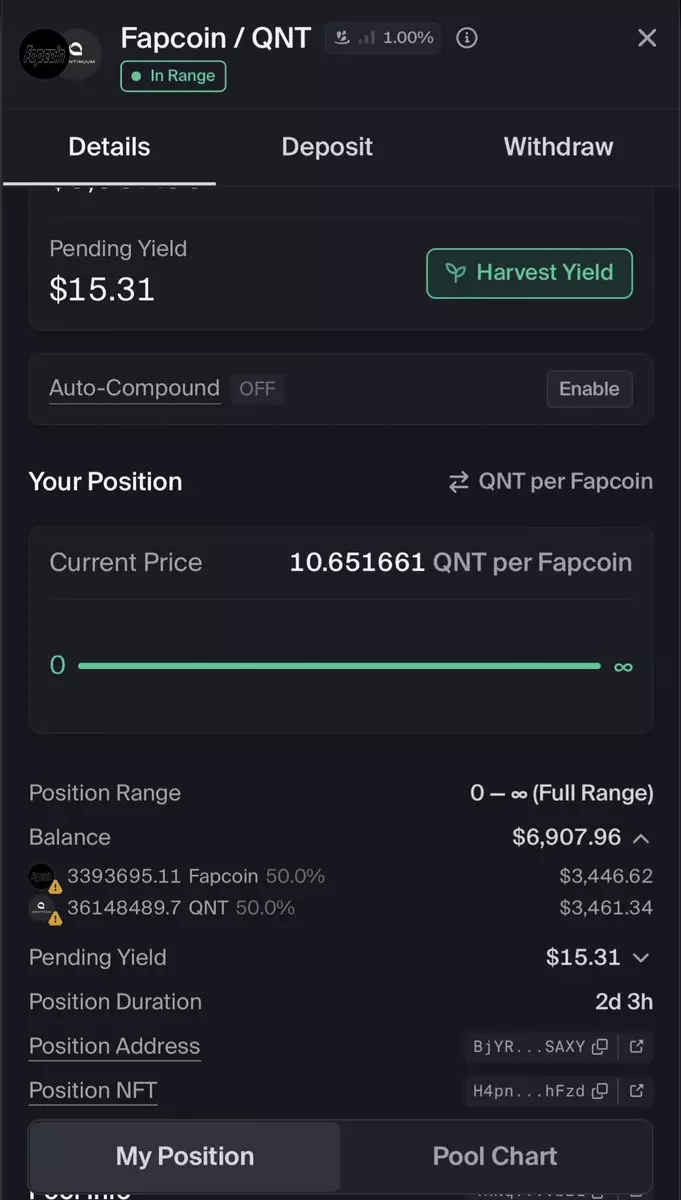Switch to the Withdraw tab
681x1200 pixels.
point(558,147)
